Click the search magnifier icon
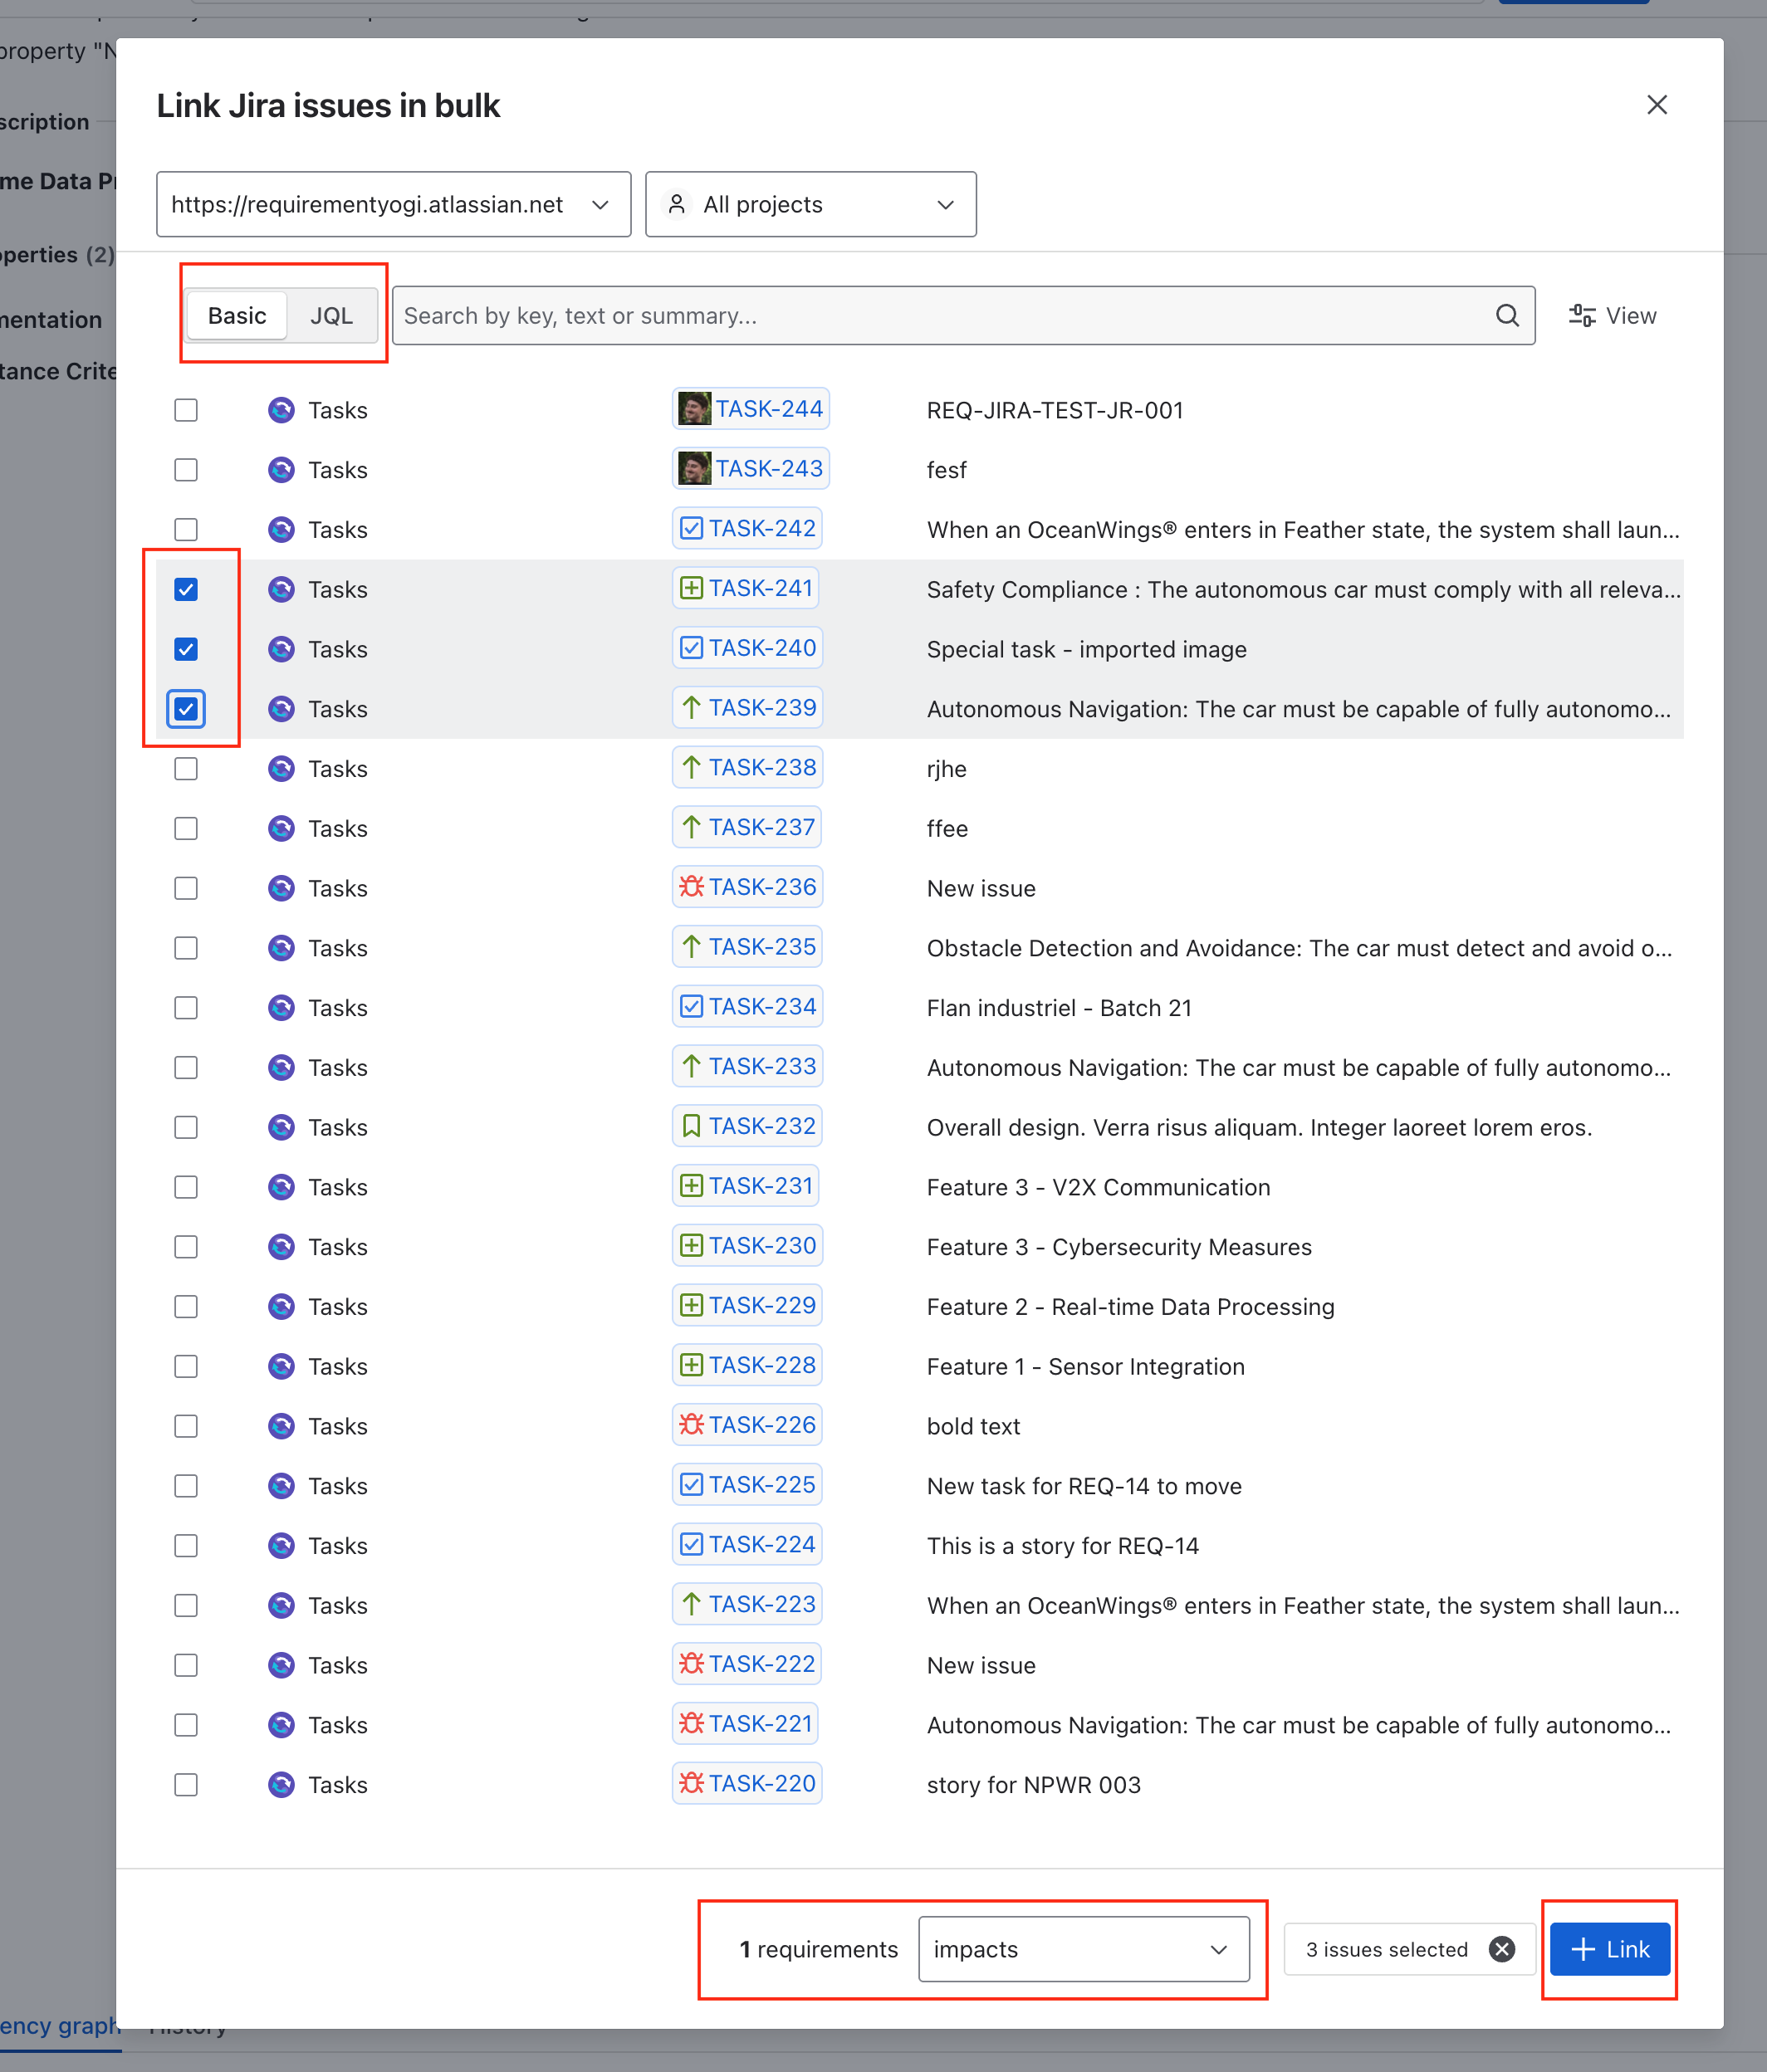The width and height of the screenshot is (1767, 2072). 1507,316
